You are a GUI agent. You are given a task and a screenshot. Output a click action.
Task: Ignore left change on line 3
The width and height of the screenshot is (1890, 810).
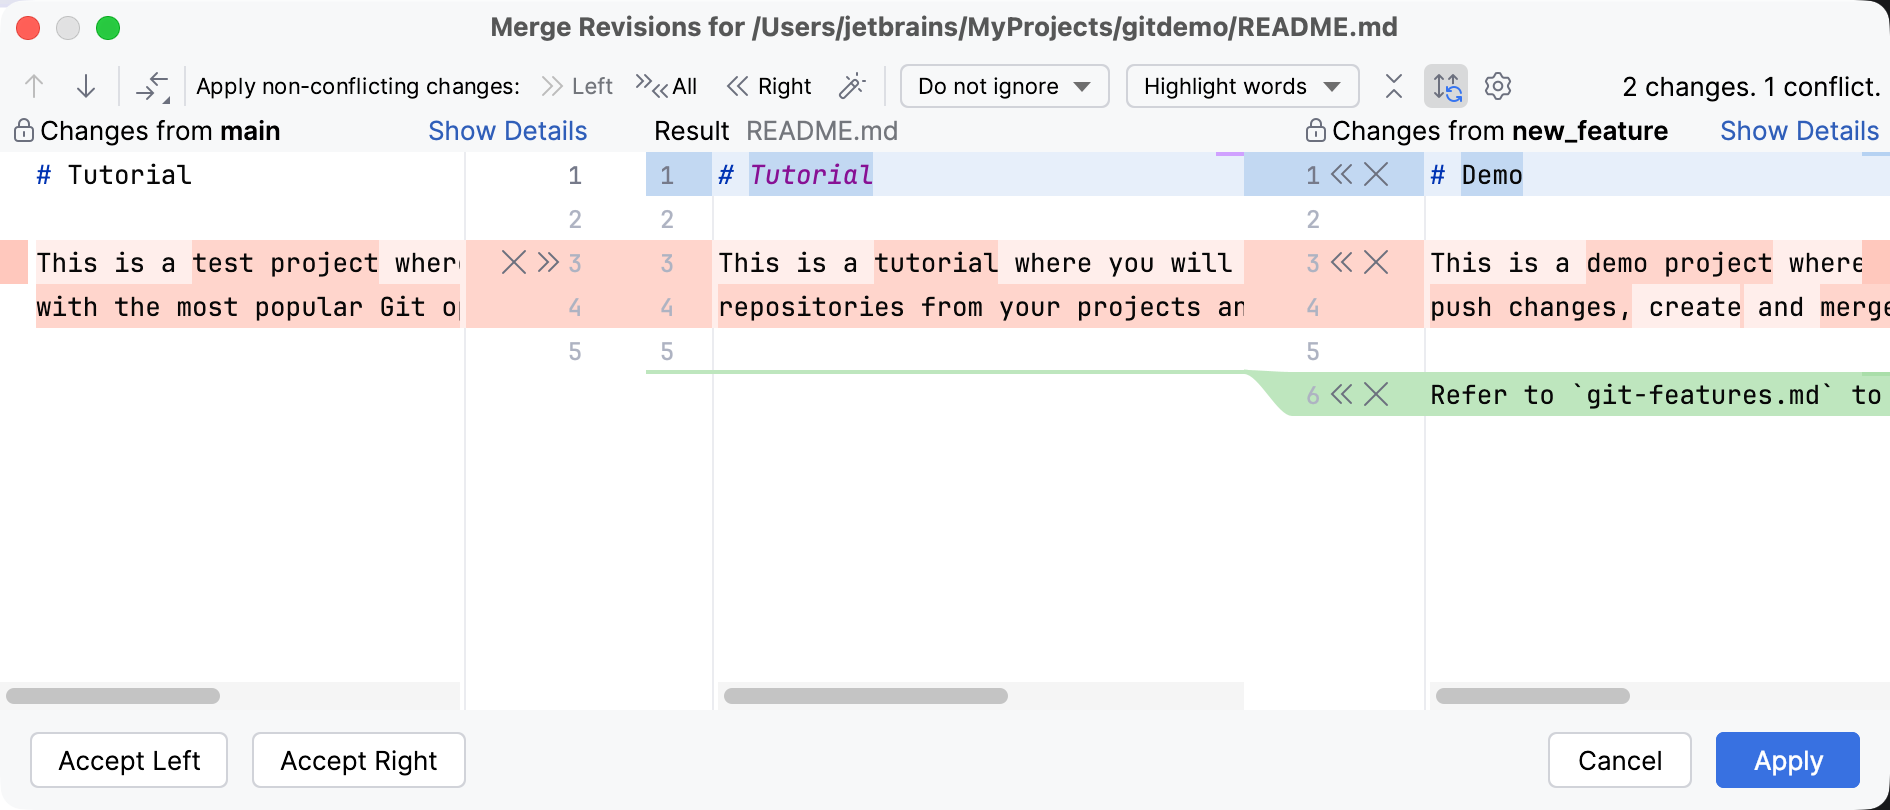coord(514,263)
